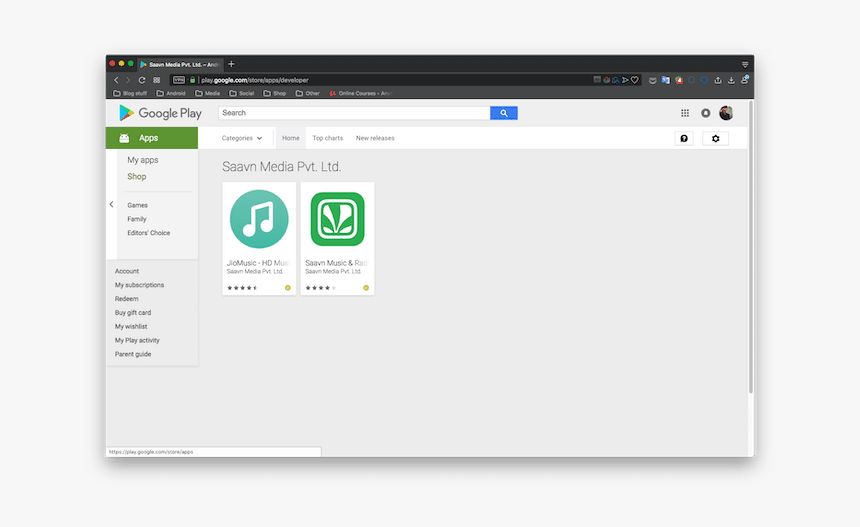This screenshot has width=860, height=527.
Task: Open the Online Courses bookmark
Action: pos(360,93)
